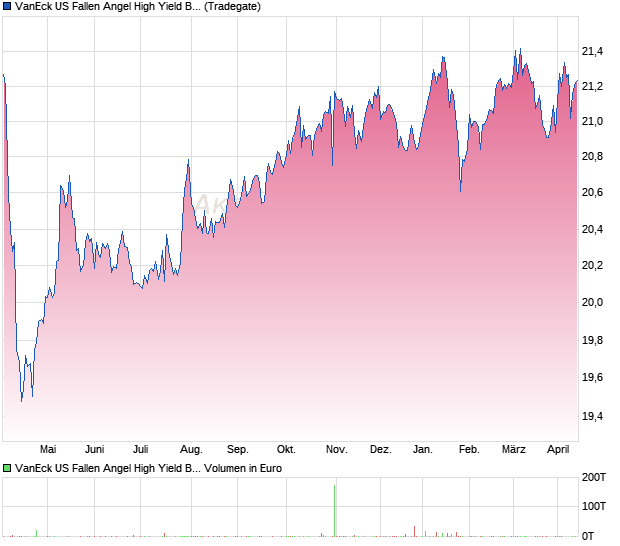Select the VanEck US Fallen Angel (Tradegate) title
The height and width of the screenshot is (546, 620).
tap(138, 6)
